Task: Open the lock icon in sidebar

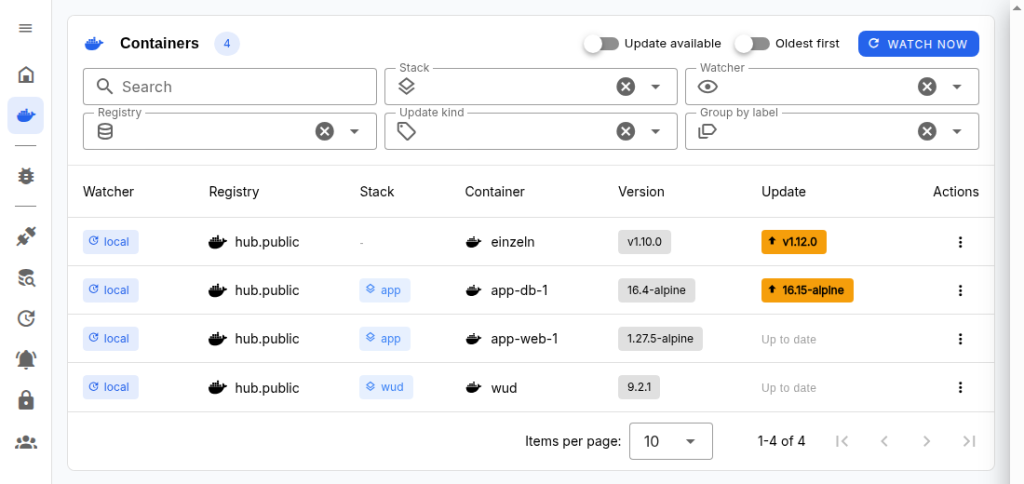Action: 25,400
